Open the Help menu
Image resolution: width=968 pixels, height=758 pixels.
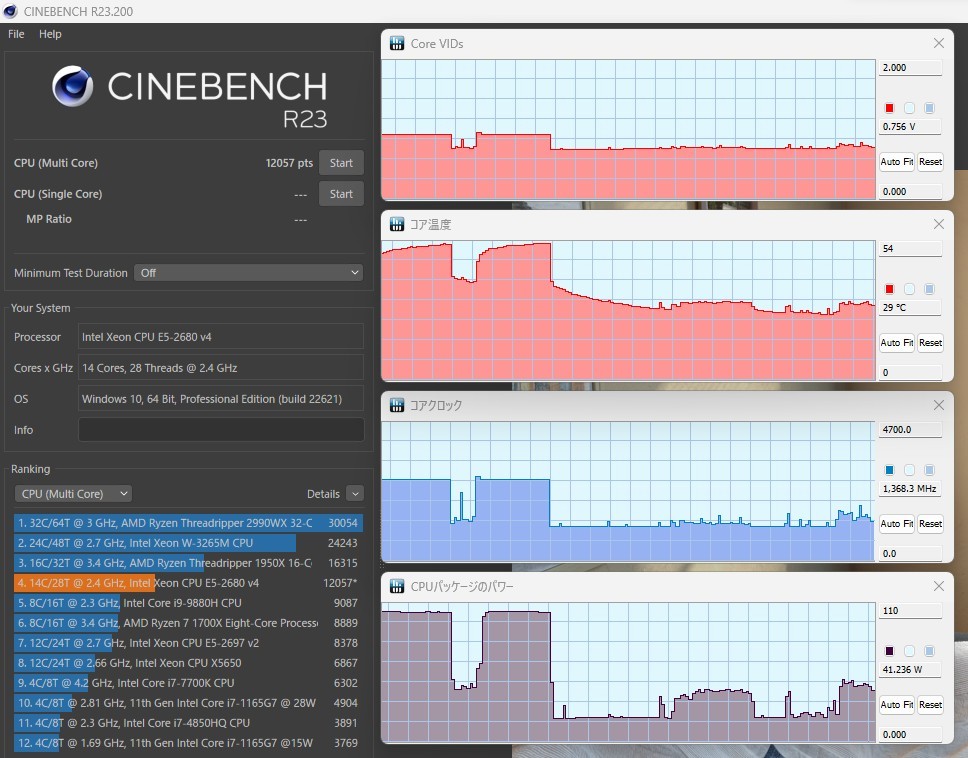(50, 34)
